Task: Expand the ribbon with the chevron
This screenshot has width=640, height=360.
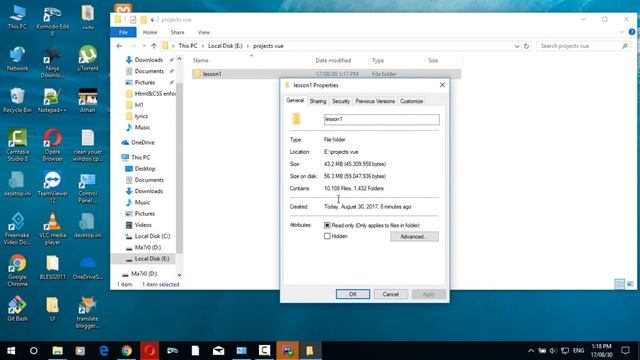Action: [x=621, y=32]
